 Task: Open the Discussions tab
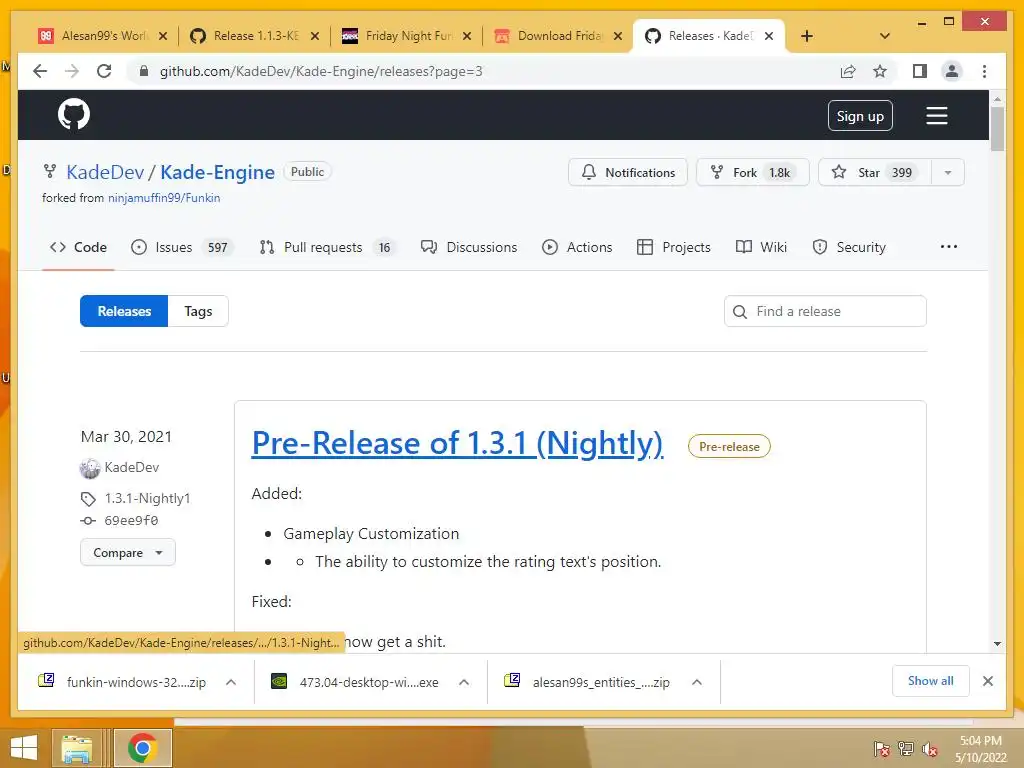pos(469,247)
